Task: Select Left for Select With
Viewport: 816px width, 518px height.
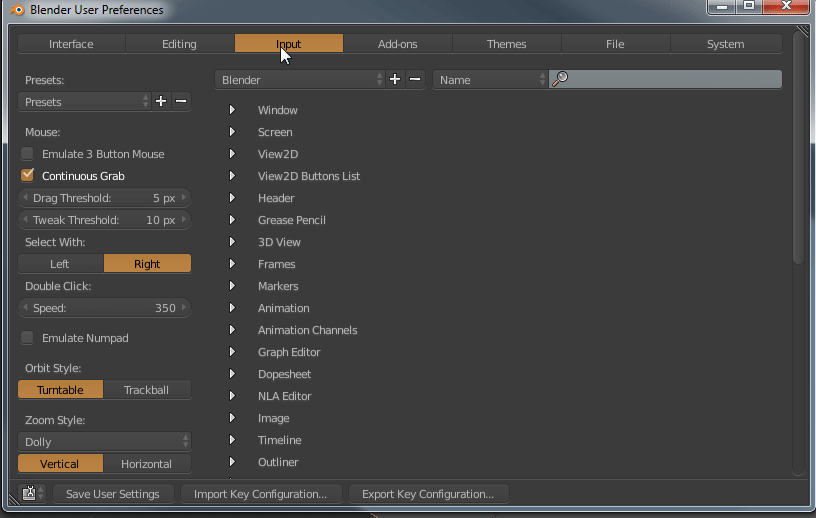Action: click(x=60, y=264)
